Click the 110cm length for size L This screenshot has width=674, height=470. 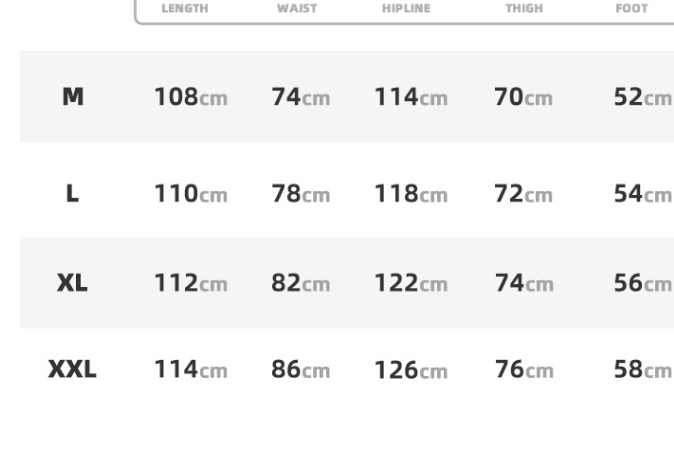click(190, 194)
